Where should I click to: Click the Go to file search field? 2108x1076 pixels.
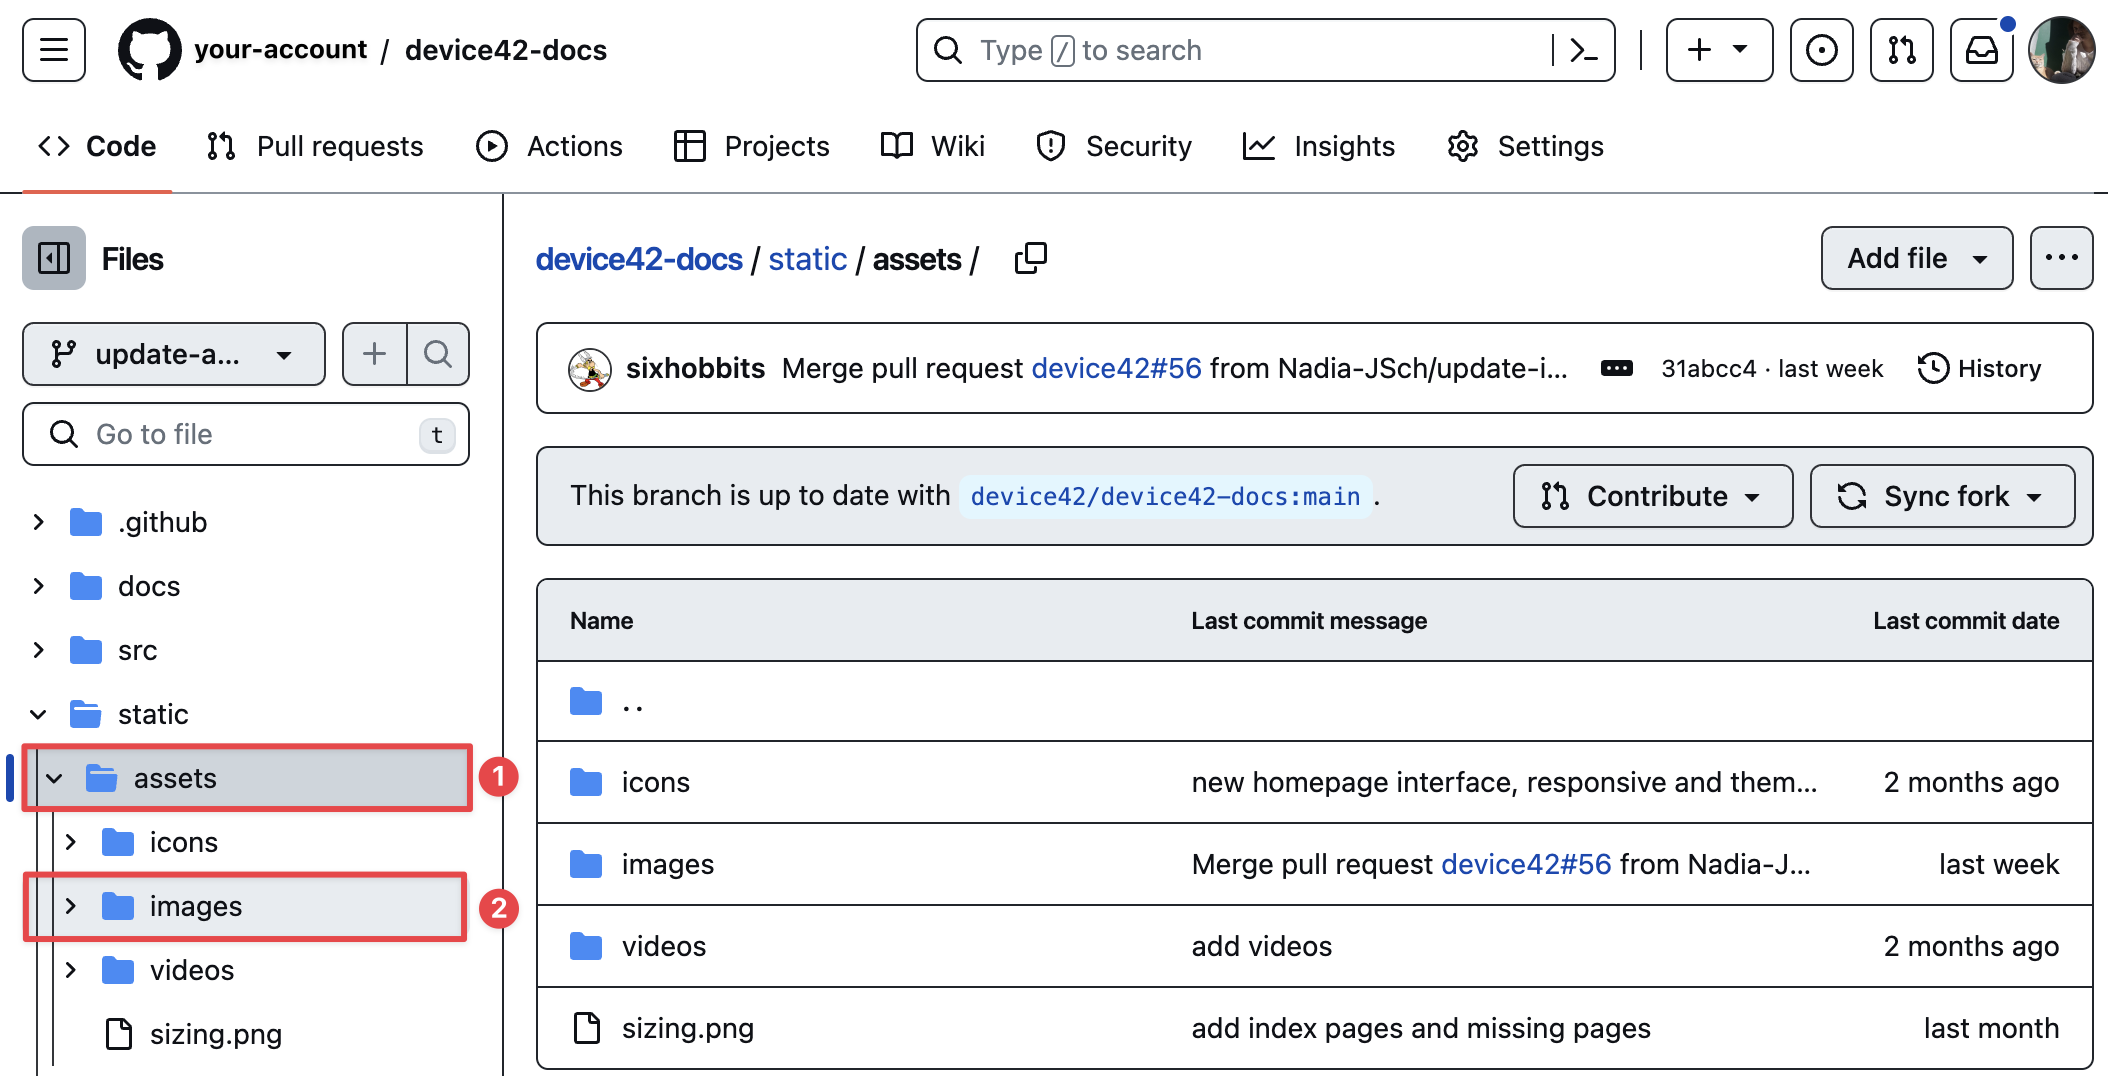coord(245,434)
